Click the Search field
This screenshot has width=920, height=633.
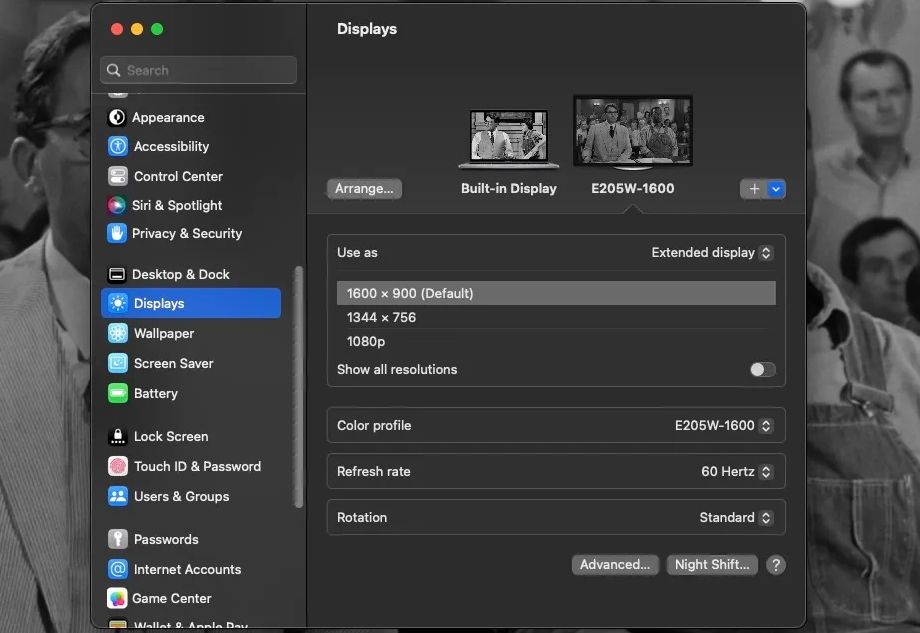point(197,70)
